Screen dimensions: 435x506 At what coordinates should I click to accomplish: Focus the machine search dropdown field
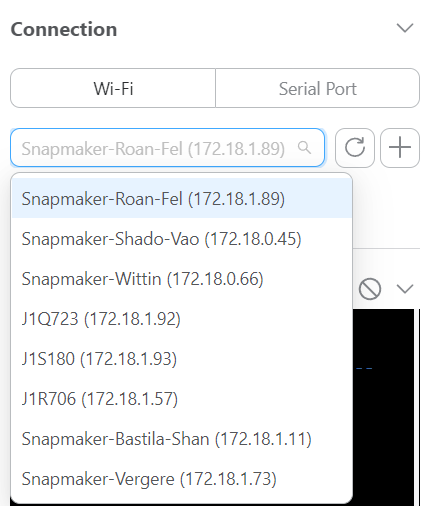(167, 148)
